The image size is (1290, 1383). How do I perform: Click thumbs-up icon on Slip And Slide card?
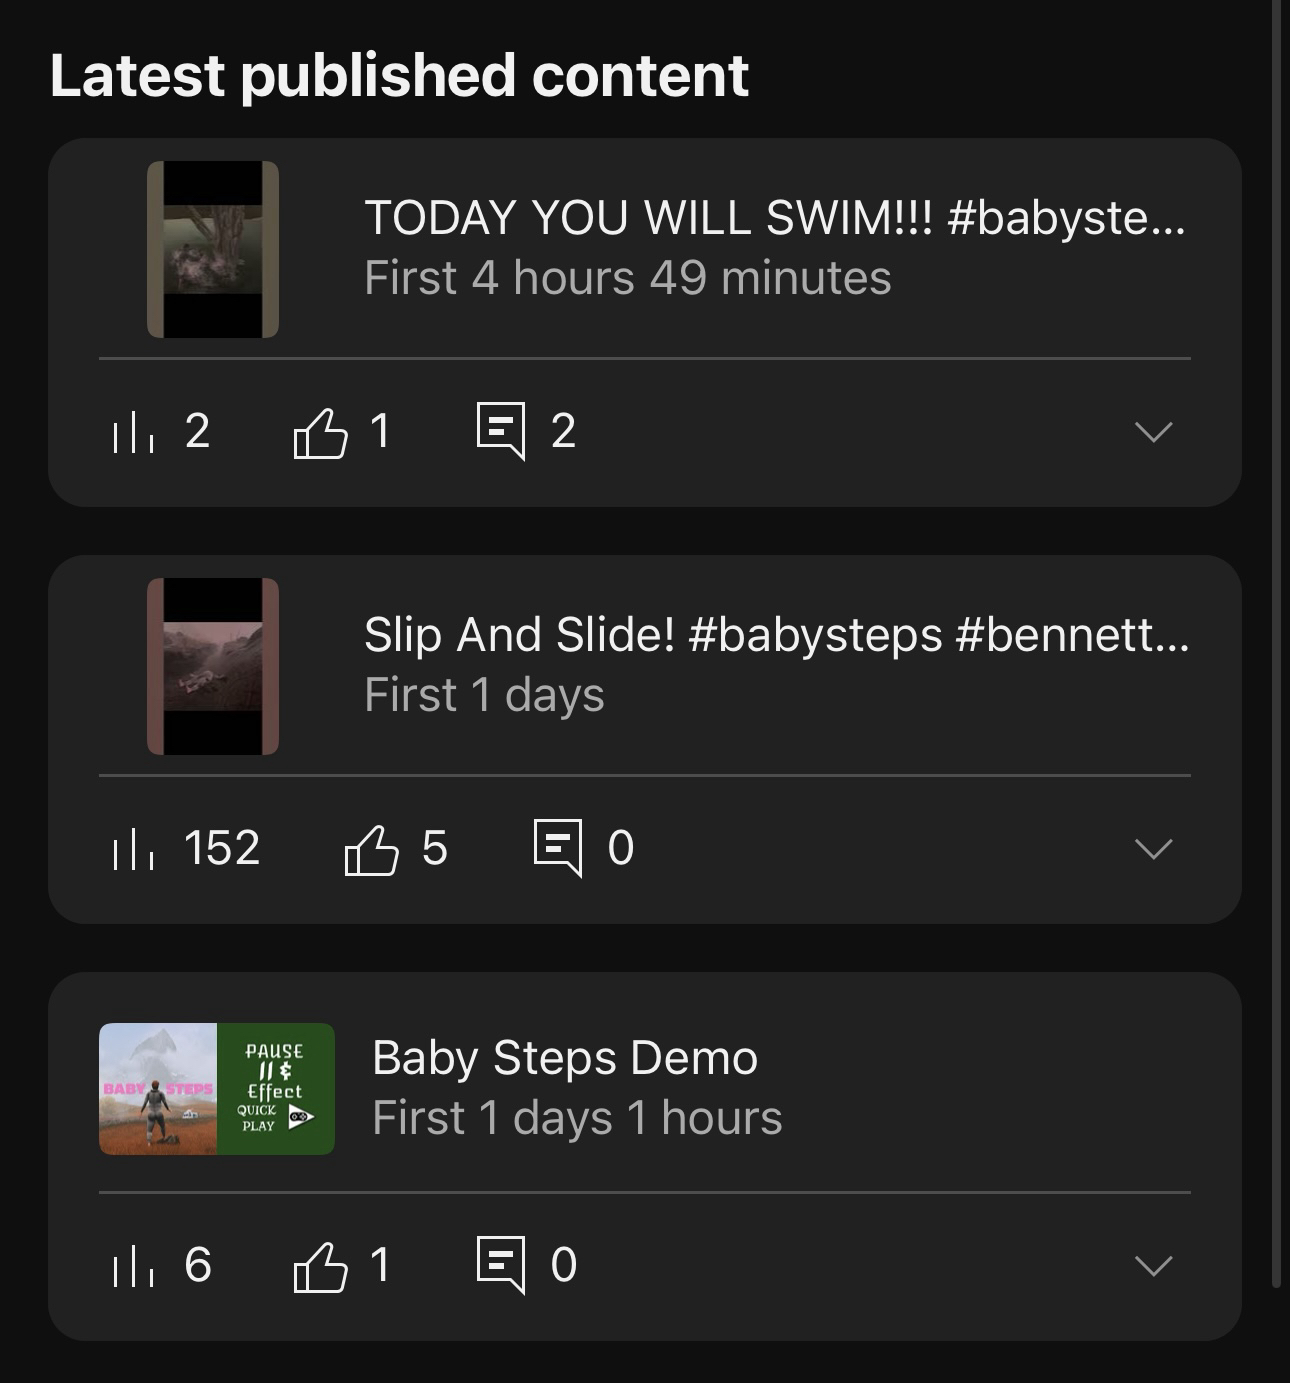coord(371,850)
